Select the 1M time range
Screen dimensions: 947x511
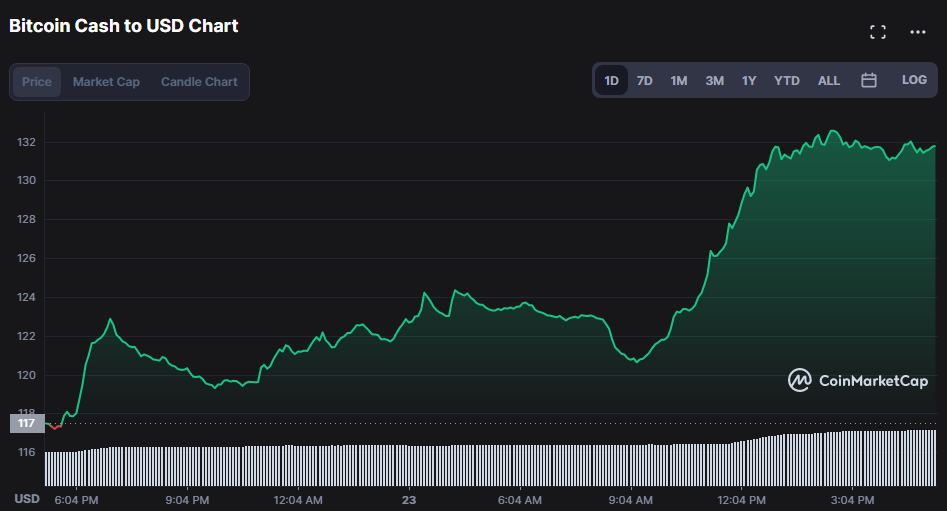pos(679,80)
